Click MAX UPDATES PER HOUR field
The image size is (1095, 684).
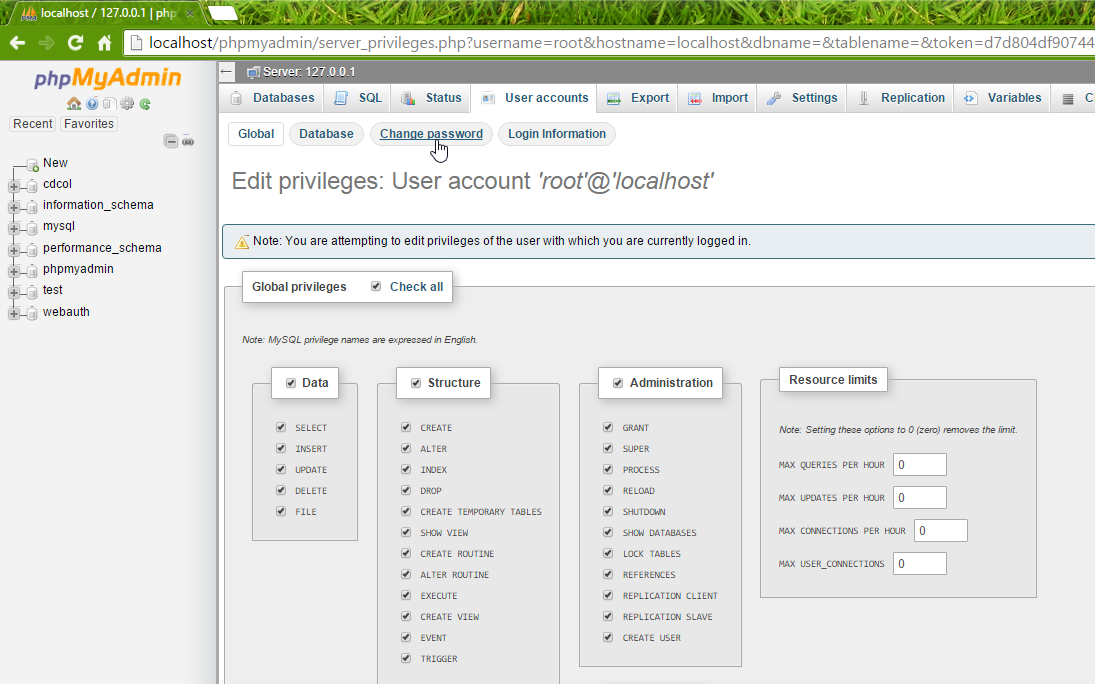coord(920,497)
